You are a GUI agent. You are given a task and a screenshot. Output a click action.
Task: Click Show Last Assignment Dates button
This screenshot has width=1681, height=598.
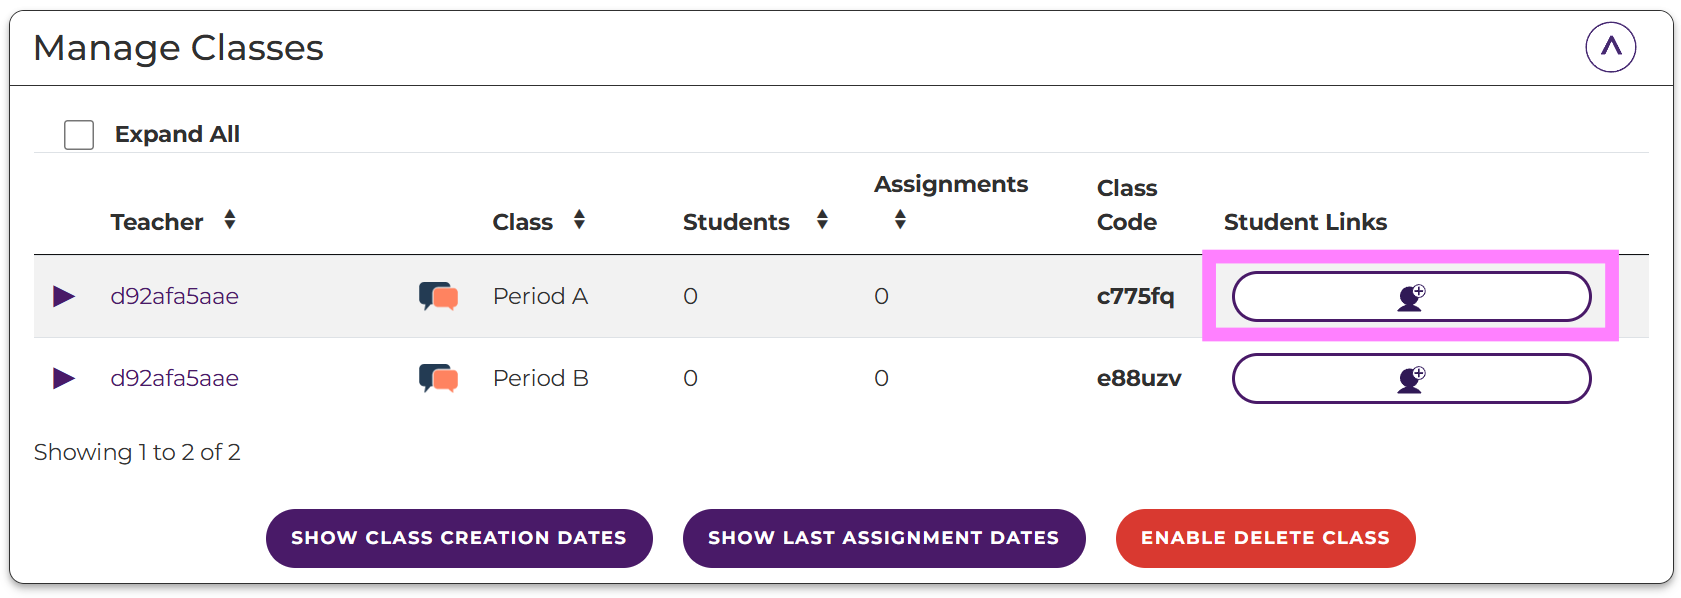[883, 538]
